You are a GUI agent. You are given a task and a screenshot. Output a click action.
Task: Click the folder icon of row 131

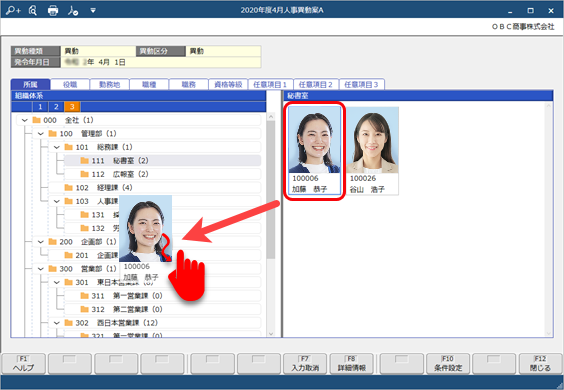pos(85,215)
